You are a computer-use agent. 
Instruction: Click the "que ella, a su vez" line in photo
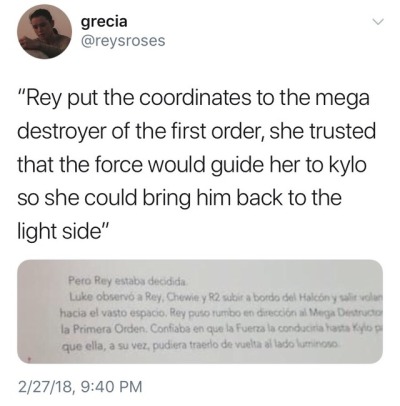tap(201, 343)
